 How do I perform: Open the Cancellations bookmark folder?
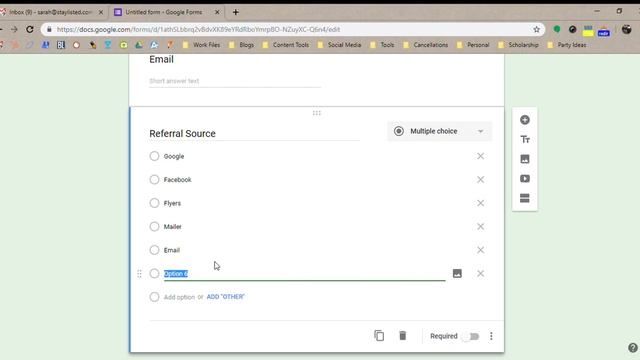[426, 45]
